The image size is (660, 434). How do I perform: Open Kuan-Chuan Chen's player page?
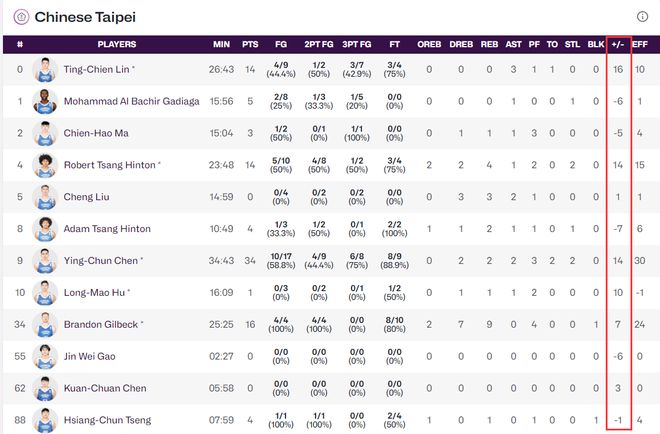[x=105, y=388]
